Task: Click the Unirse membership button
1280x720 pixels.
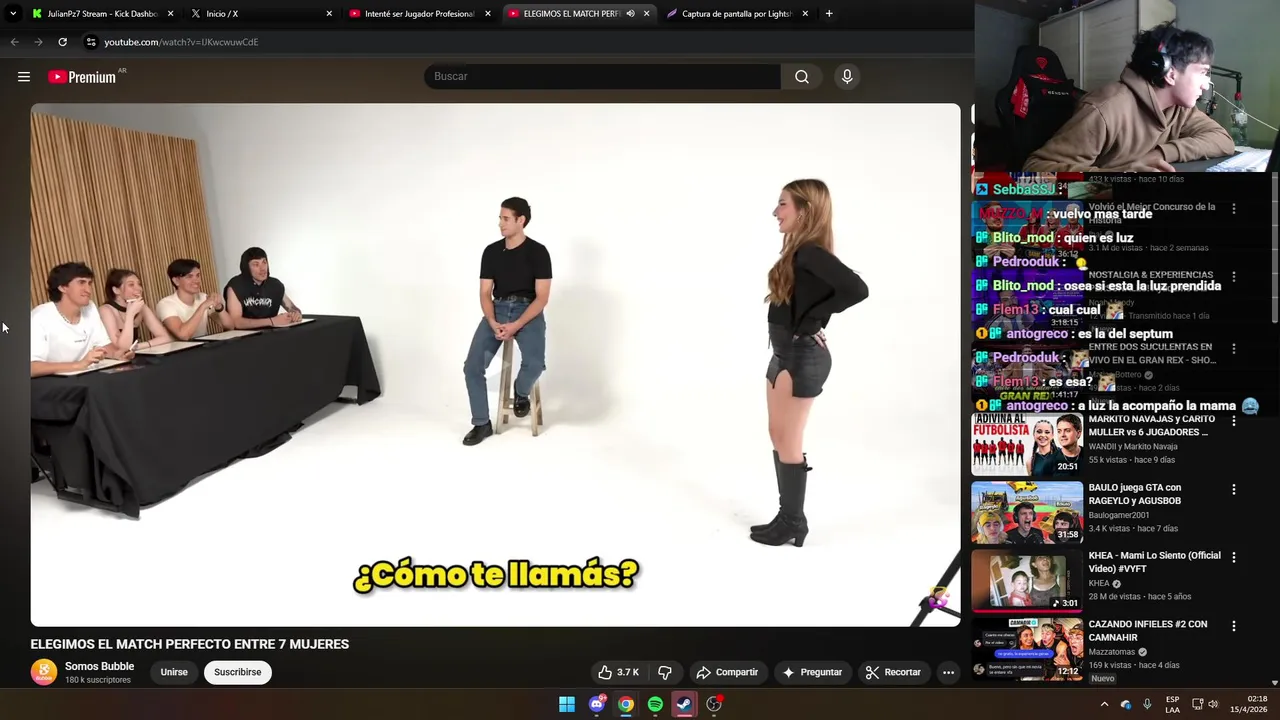Action: [174, 672]
